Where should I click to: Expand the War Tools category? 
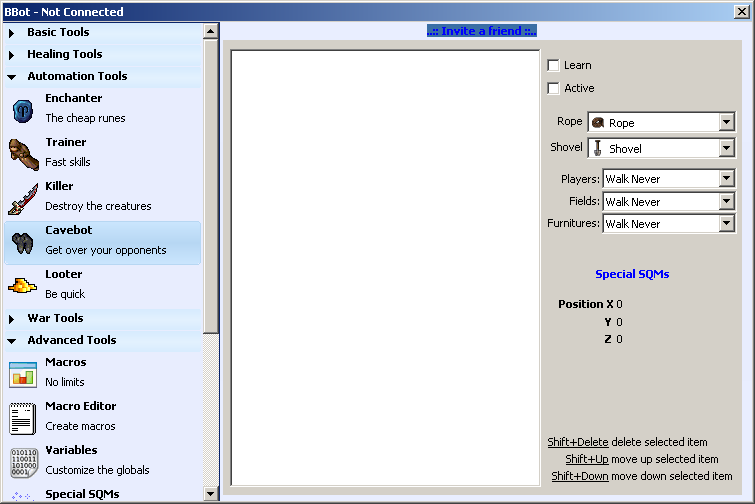55,319
